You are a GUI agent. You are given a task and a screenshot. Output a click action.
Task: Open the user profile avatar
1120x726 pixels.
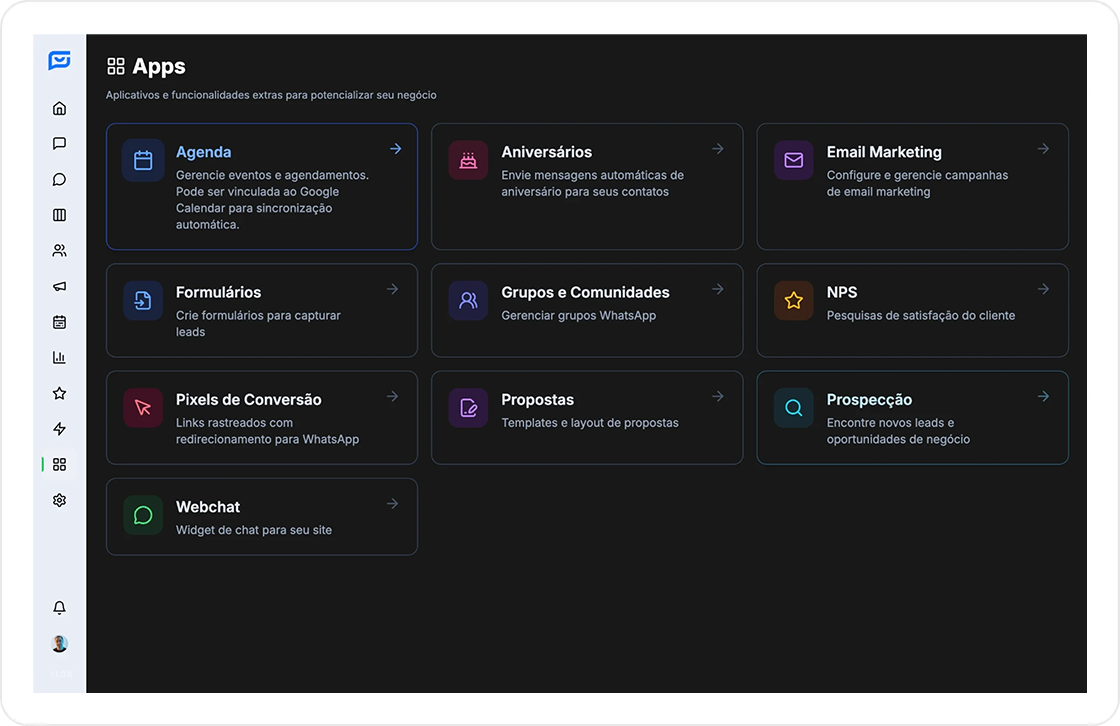tap(59, 644)
